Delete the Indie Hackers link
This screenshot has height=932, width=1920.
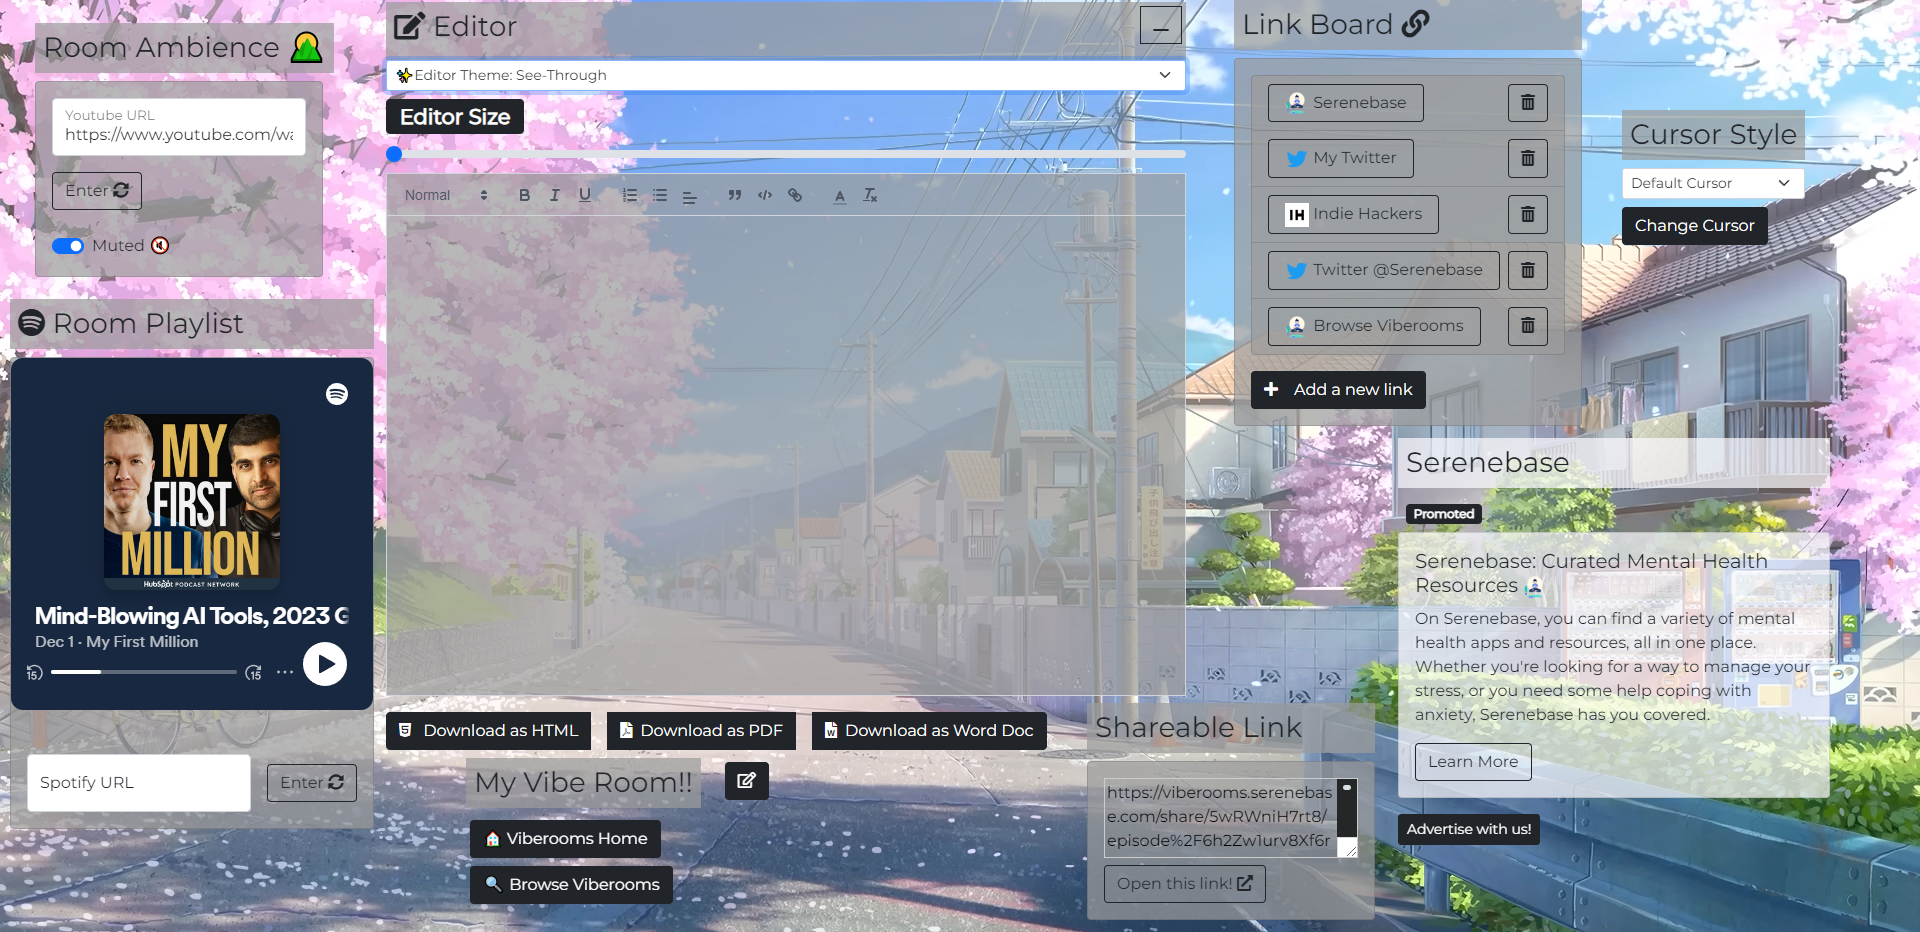pos(1527,214)
